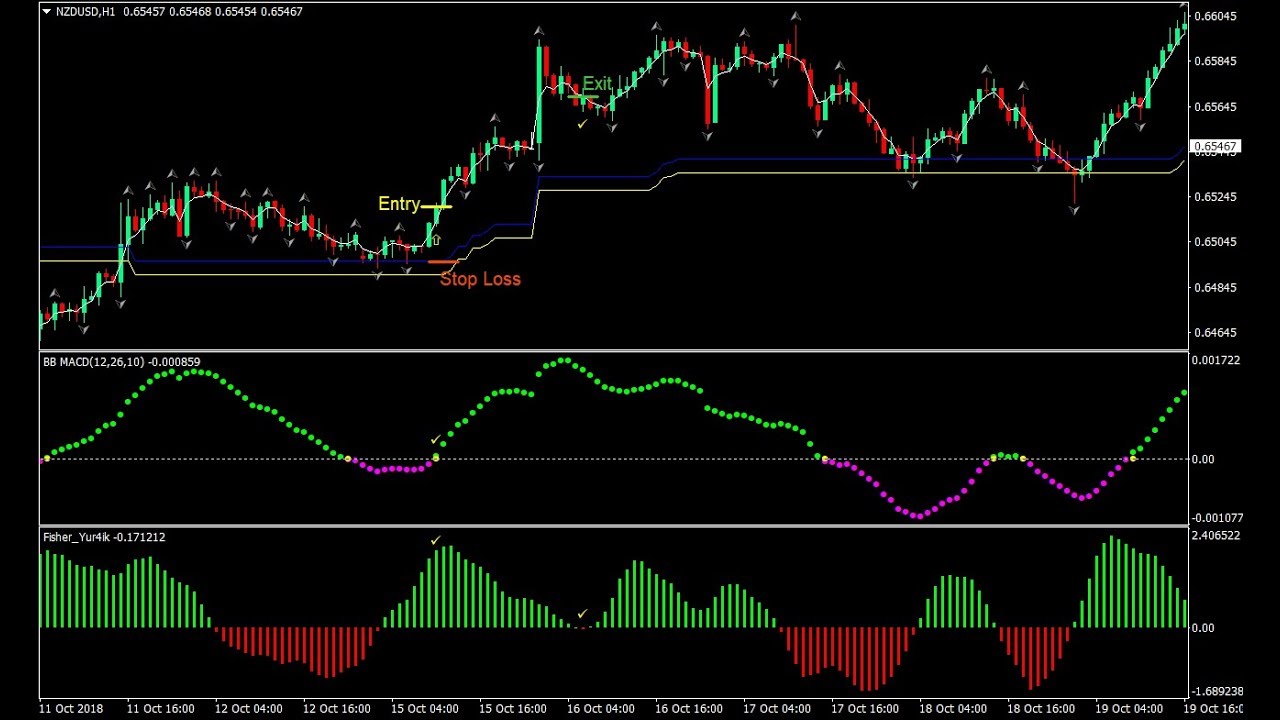
Task: Click the -1.689238 Fisher scale value
Action: coord(1220,691)
